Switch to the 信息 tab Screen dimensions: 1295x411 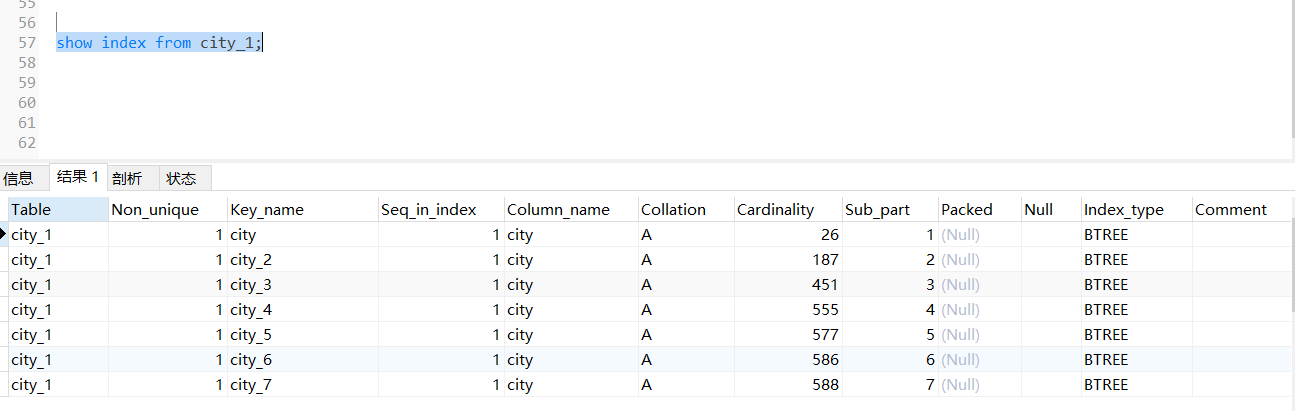click(19, 179)
